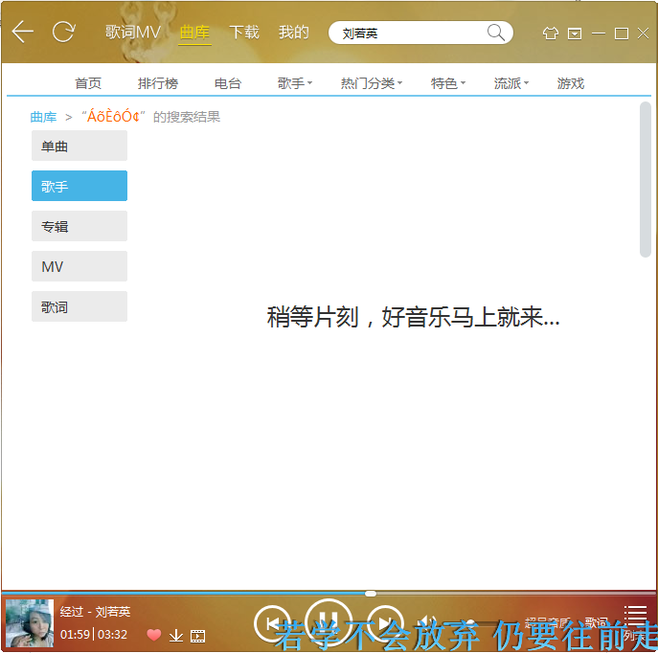Open the 排行榜 navigation item
The width and height of the screenshot is (658, 653).
pyautogui.click(x=158, y=83)
